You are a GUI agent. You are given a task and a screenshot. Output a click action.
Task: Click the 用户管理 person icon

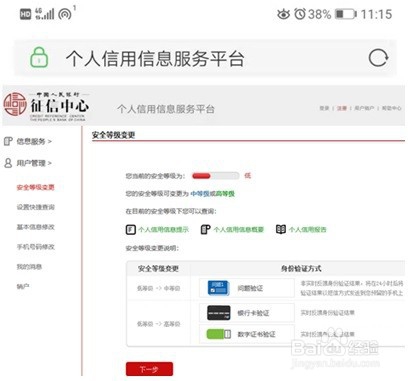pyautogui.click(x=8, y=163)
